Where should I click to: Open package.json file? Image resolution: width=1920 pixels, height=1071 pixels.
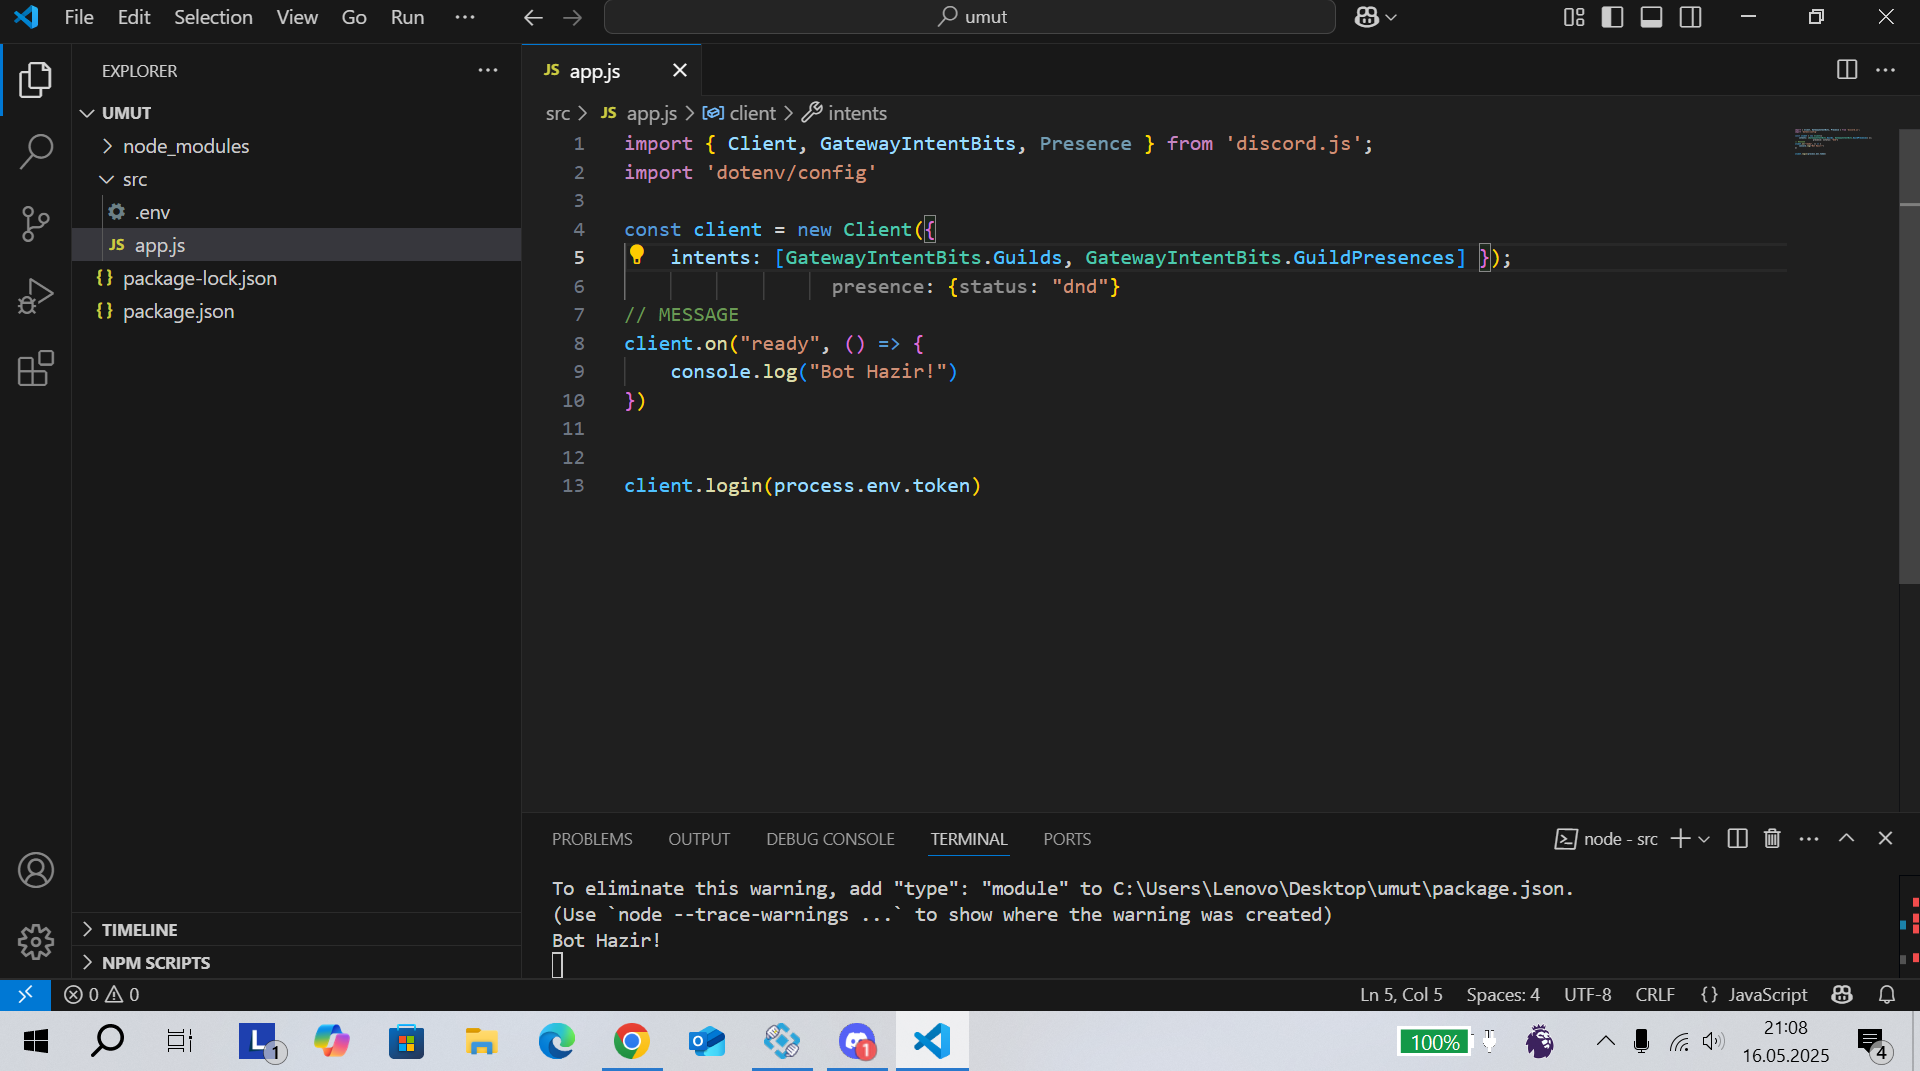coord(296,311)
